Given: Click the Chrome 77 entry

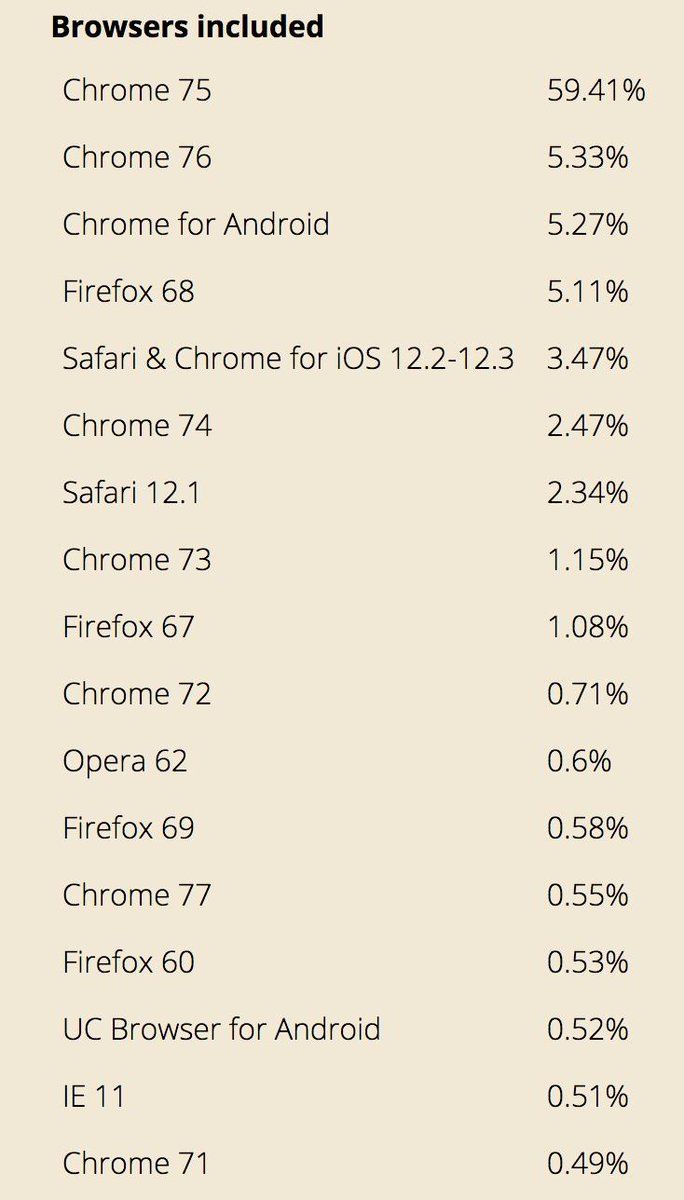Looking at the screenshot, I should click(x=137, y=894).
